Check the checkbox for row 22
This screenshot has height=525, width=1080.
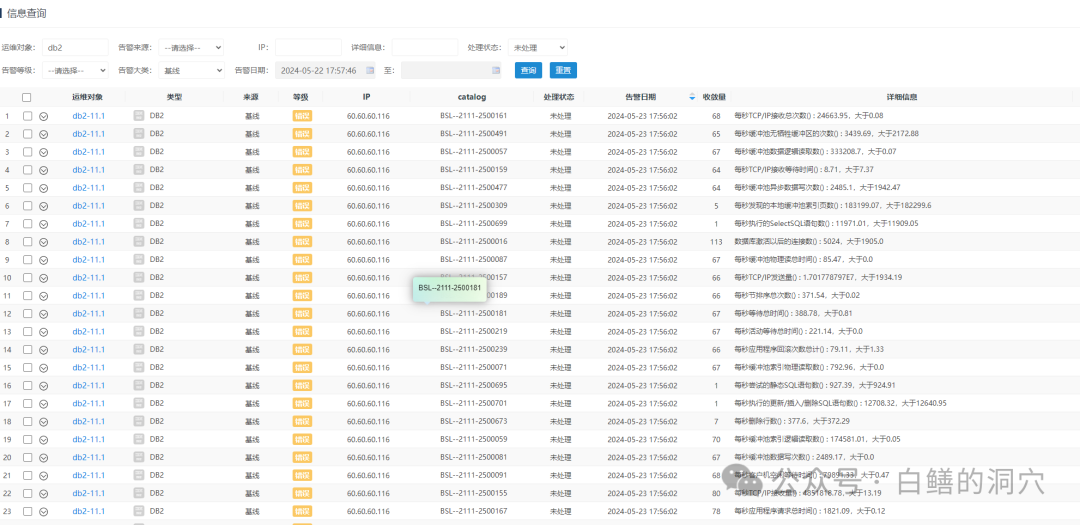pyautogui.click(x=27, y=493)
